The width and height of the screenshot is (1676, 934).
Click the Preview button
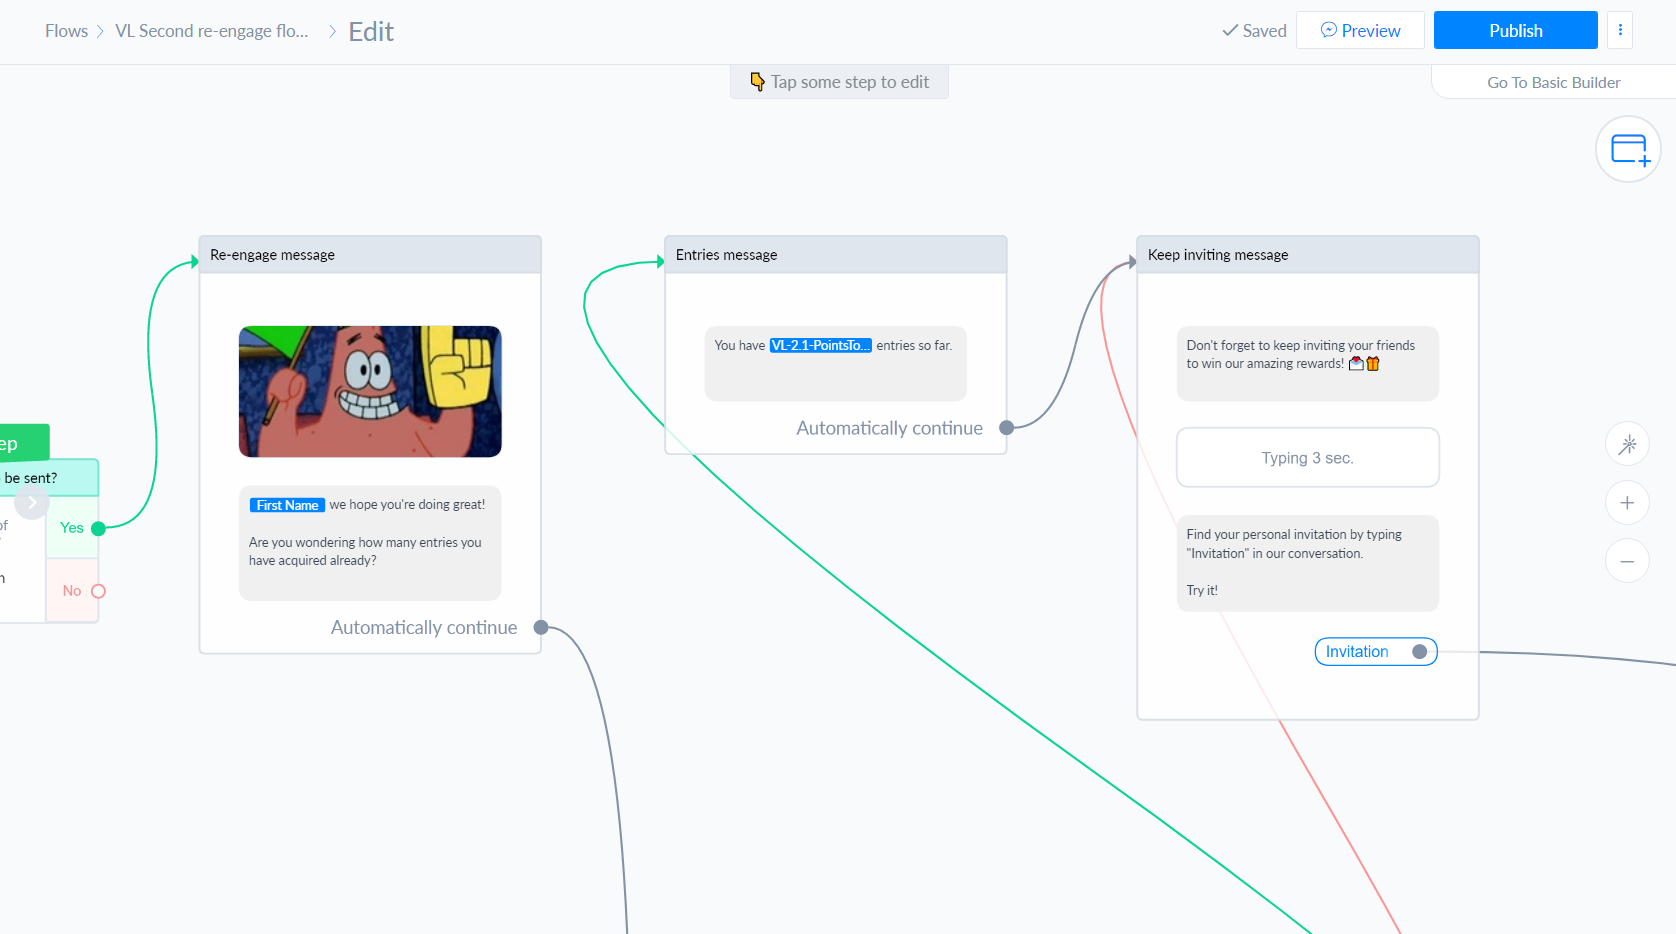pos(1360,30)
